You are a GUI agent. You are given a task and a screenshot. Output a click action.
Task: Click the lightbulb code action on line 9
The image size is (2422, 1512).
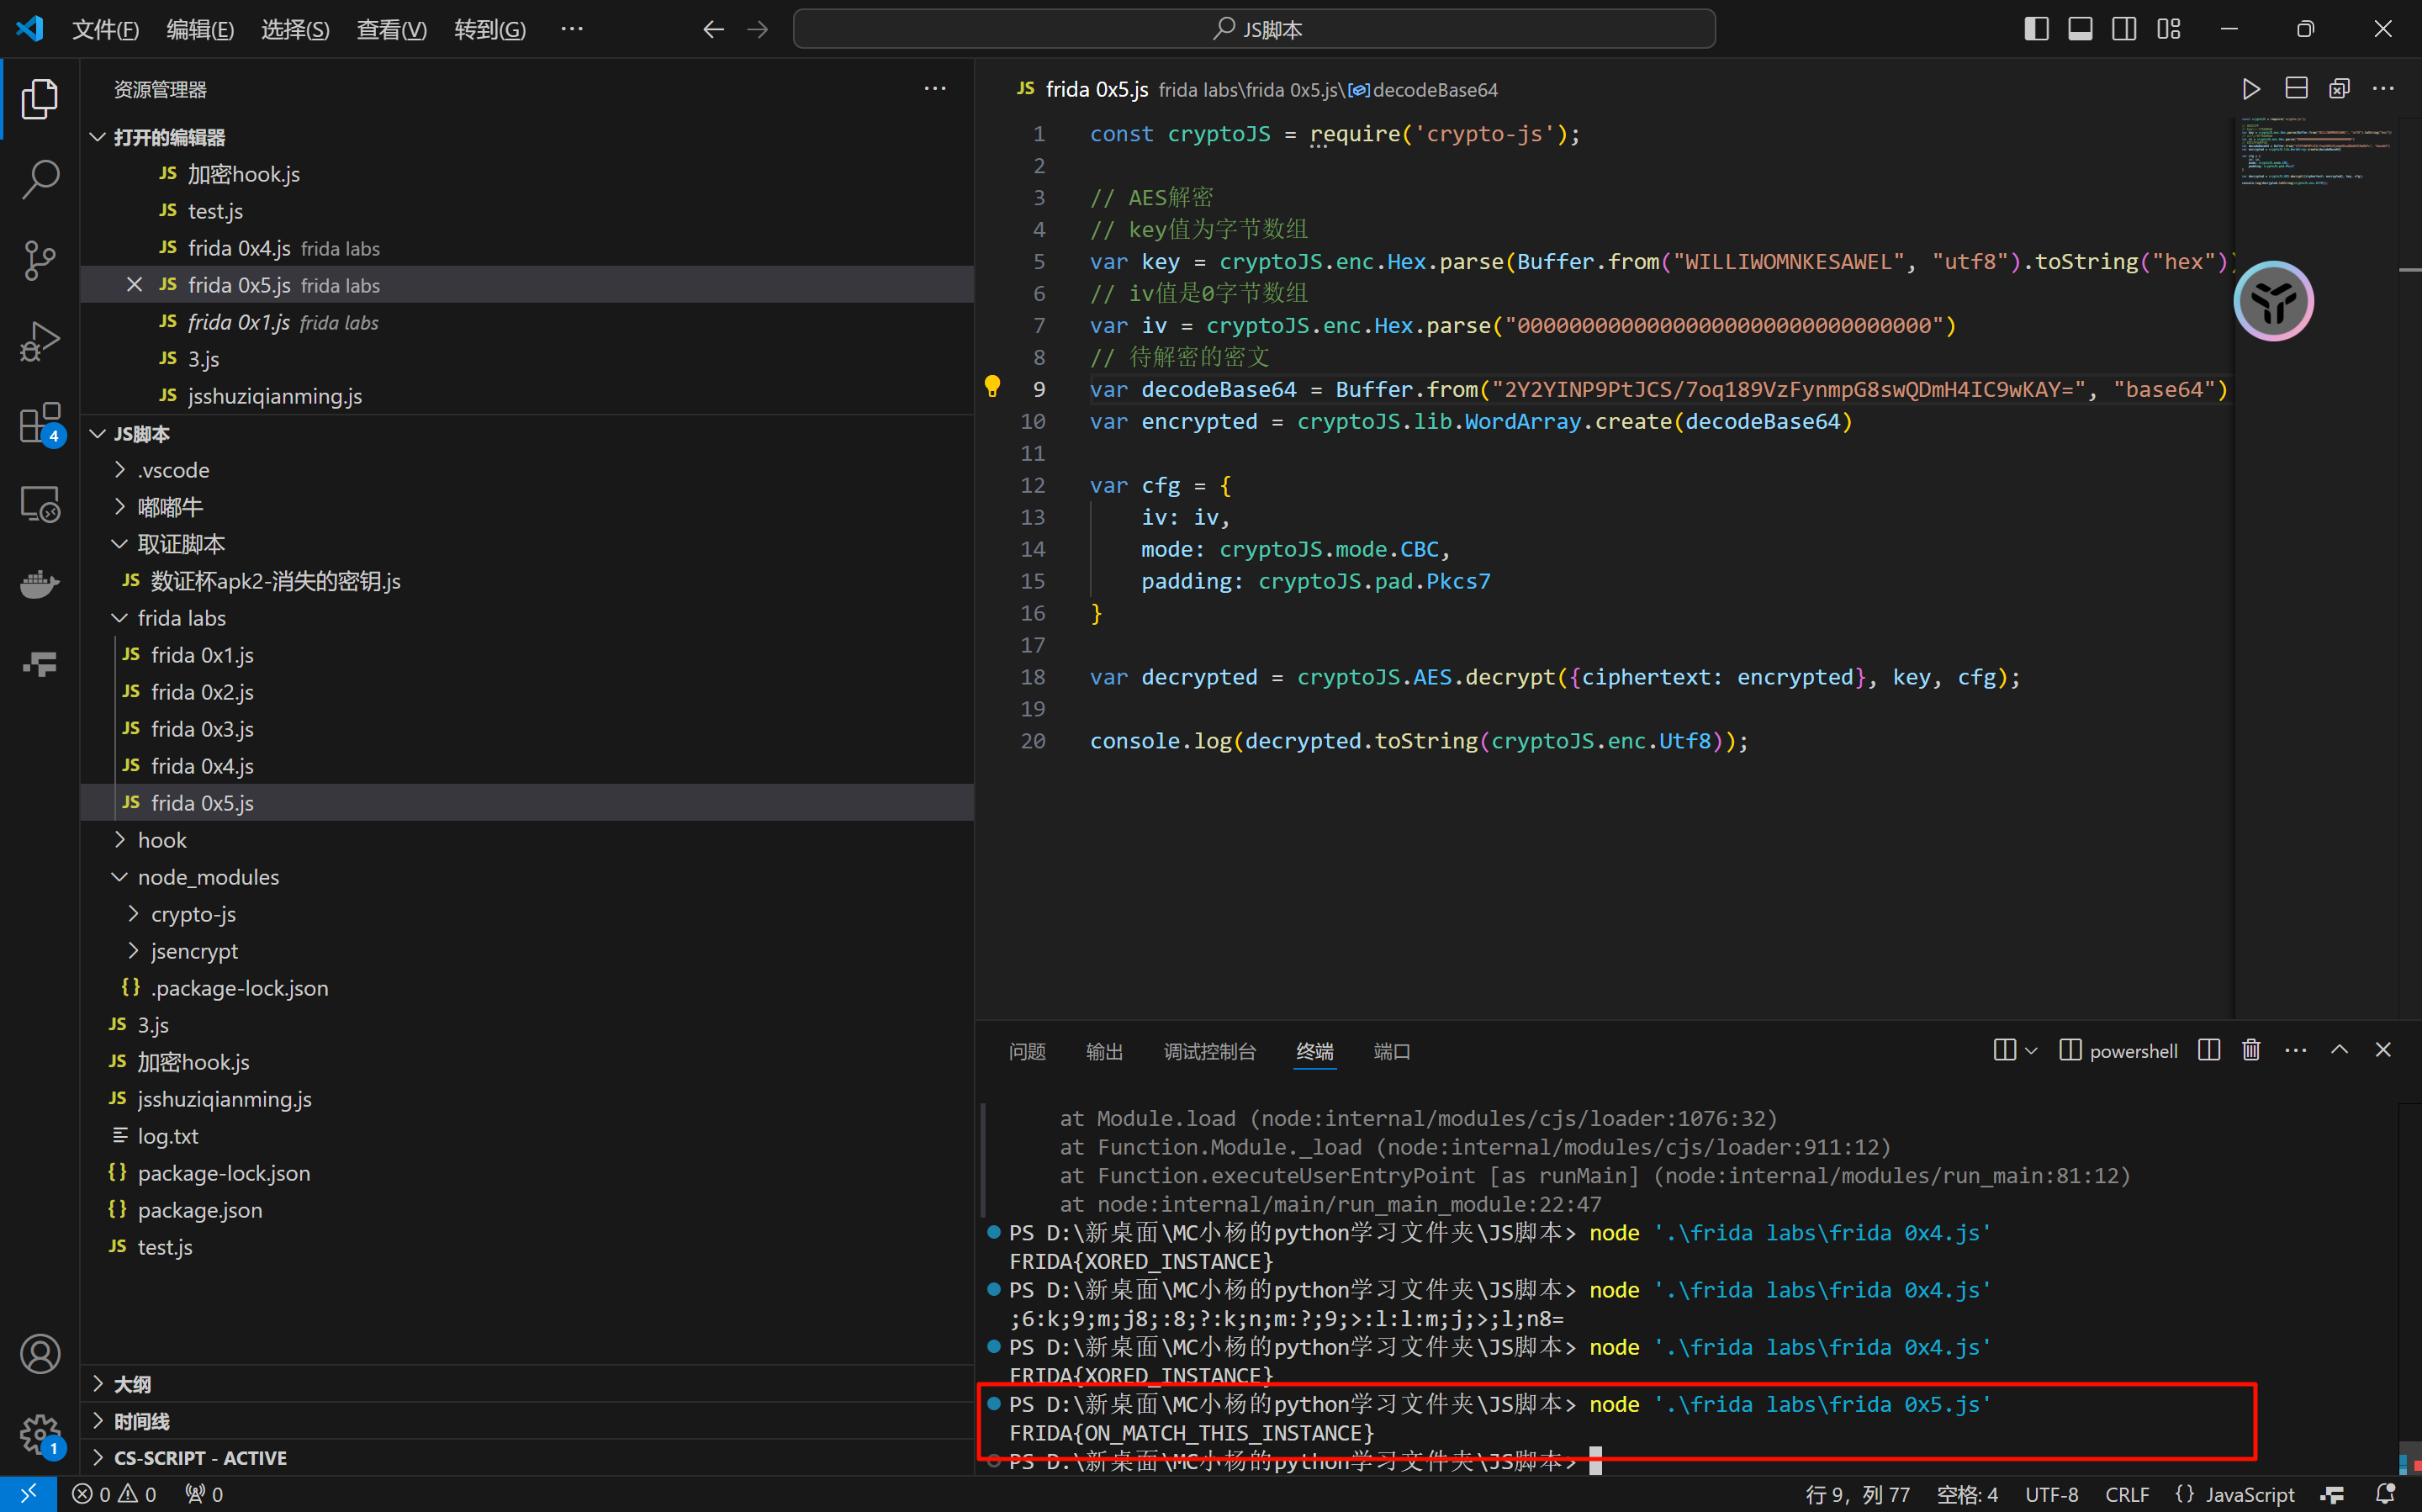coord(992,387)
